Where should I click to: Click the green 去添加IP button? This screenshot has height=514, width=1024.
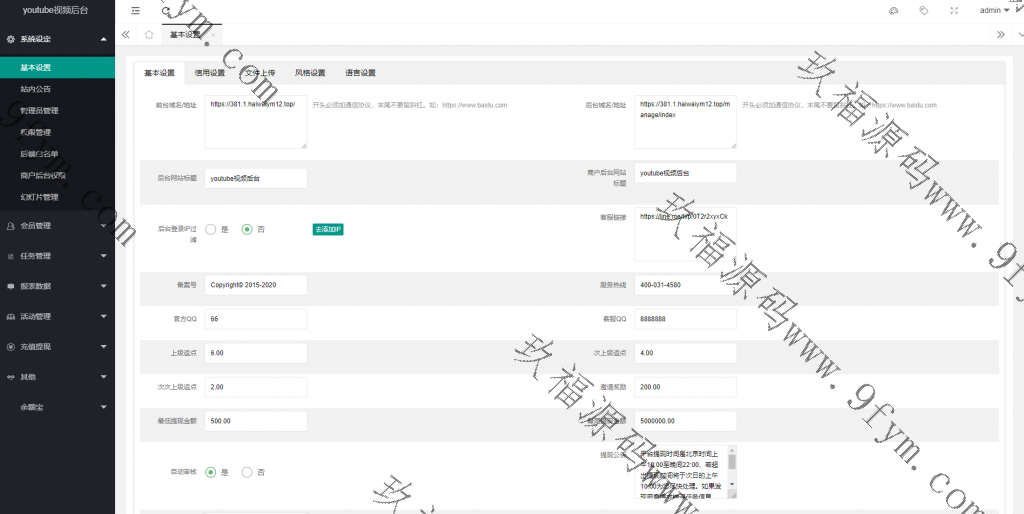328,229
